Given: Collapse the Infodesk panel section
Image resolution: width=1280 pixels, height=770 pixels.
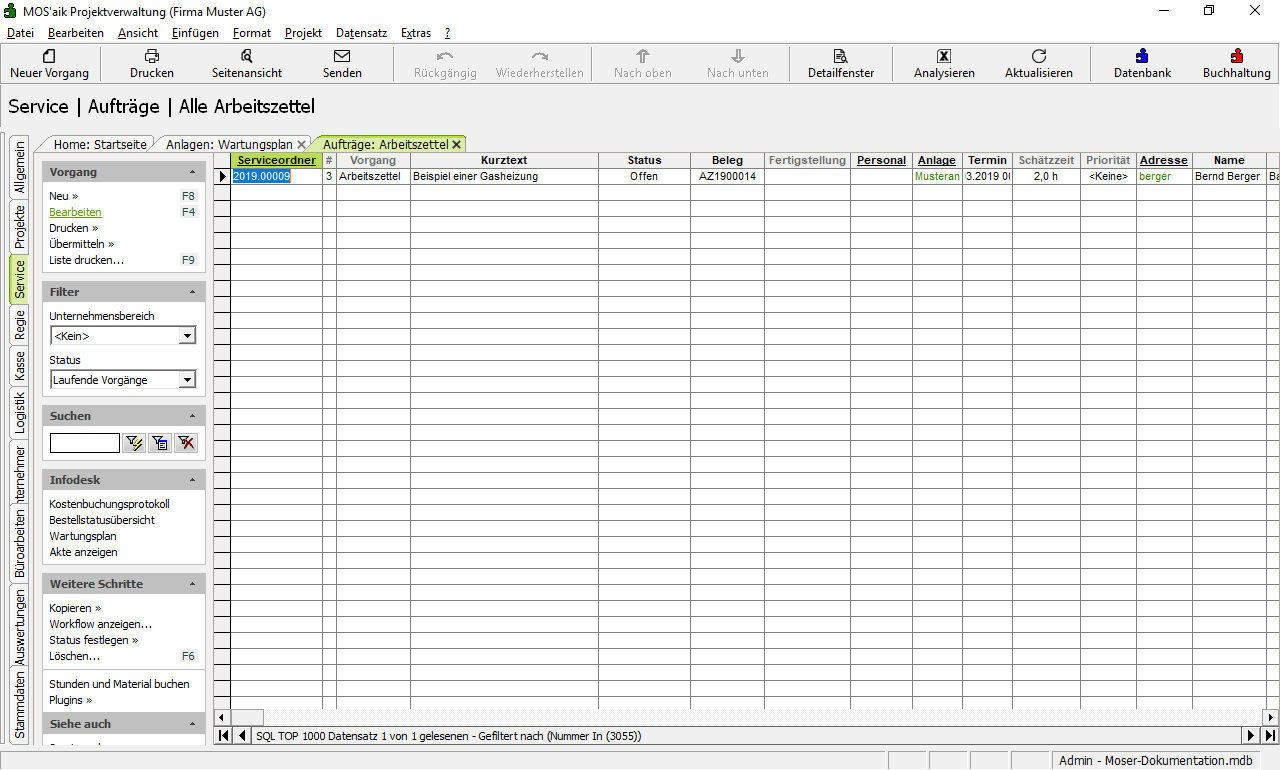Looking at the screenshot, I should tap(192, 480).
